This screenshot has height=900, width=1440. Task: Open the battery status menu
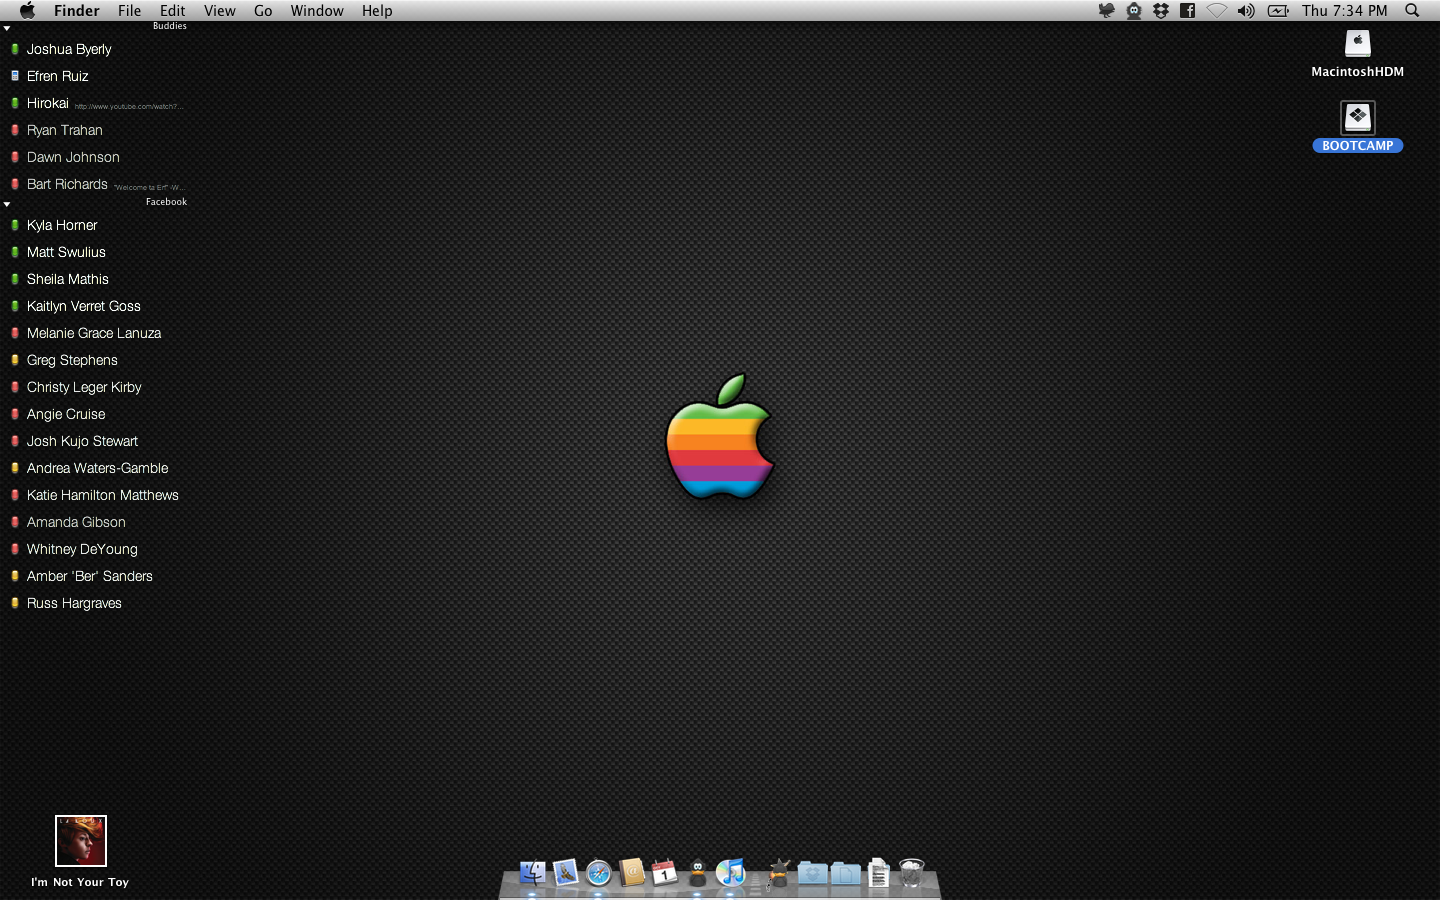click(x=1278, y=11)
